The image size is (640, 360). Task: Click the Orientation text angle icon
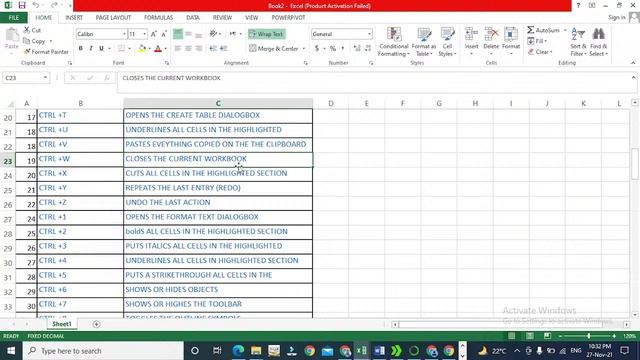click(x=213, y=34)
